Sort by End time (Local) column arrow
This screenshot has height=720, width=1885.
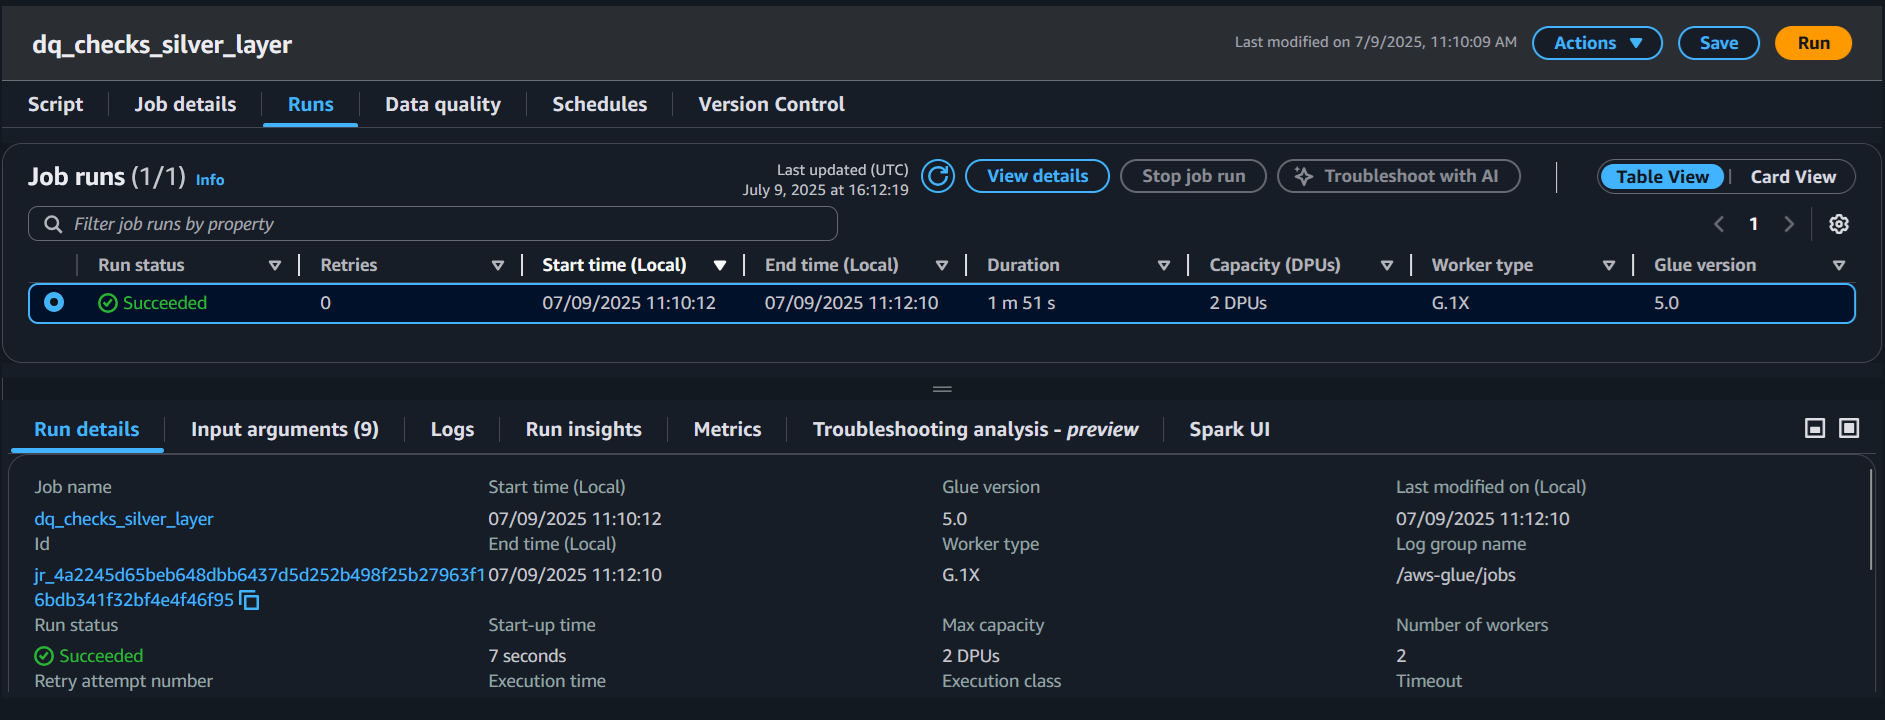(x=942, y=265)
